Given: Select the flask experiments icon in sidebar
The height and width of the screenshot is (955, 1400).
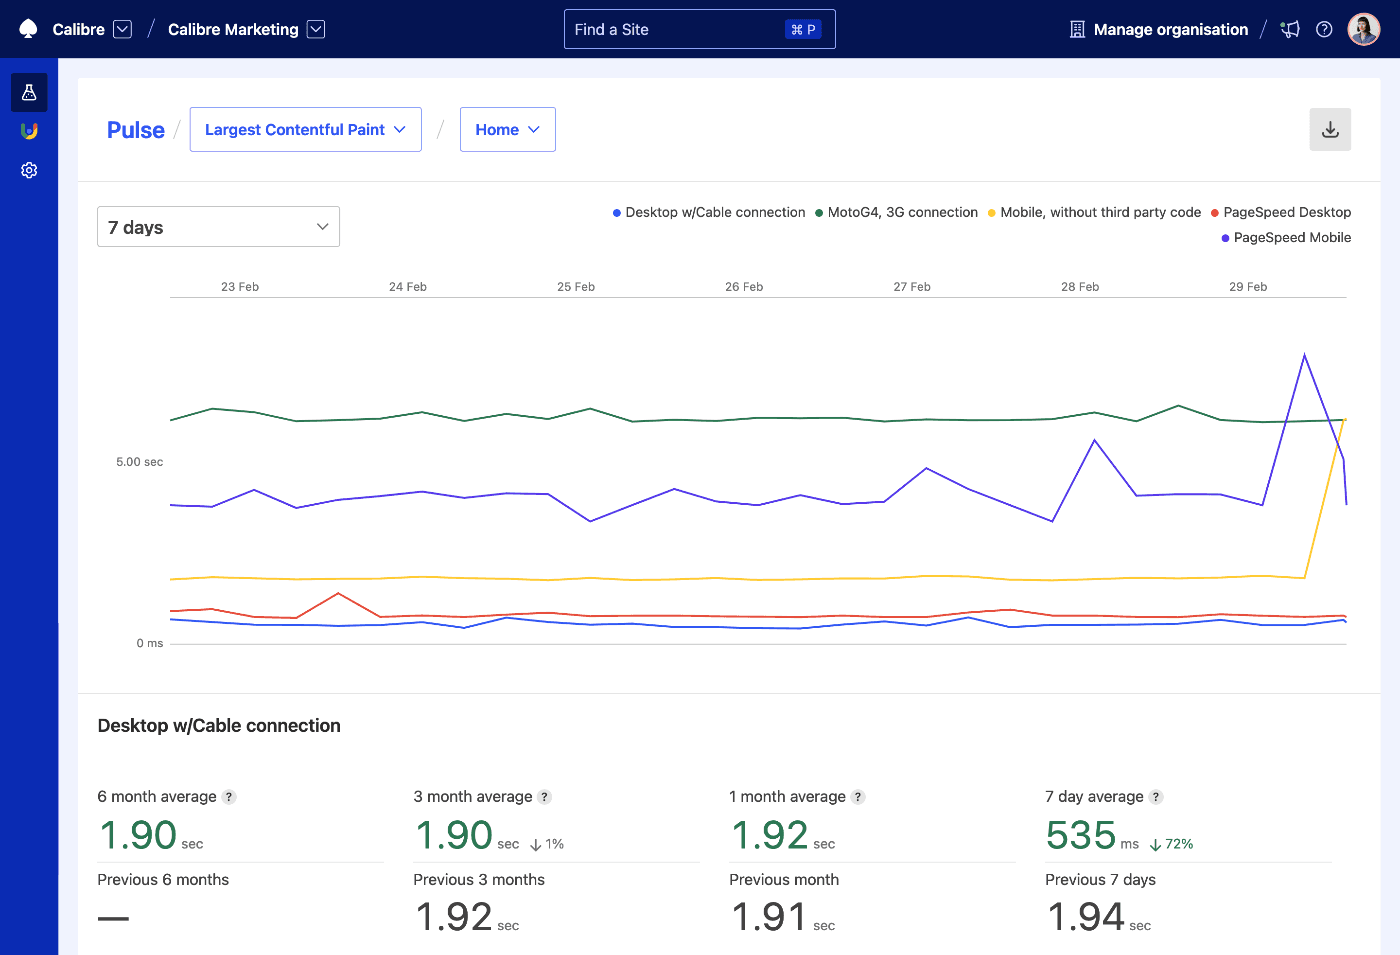Looking at the screenshot, I should click(x=29, y=92).
